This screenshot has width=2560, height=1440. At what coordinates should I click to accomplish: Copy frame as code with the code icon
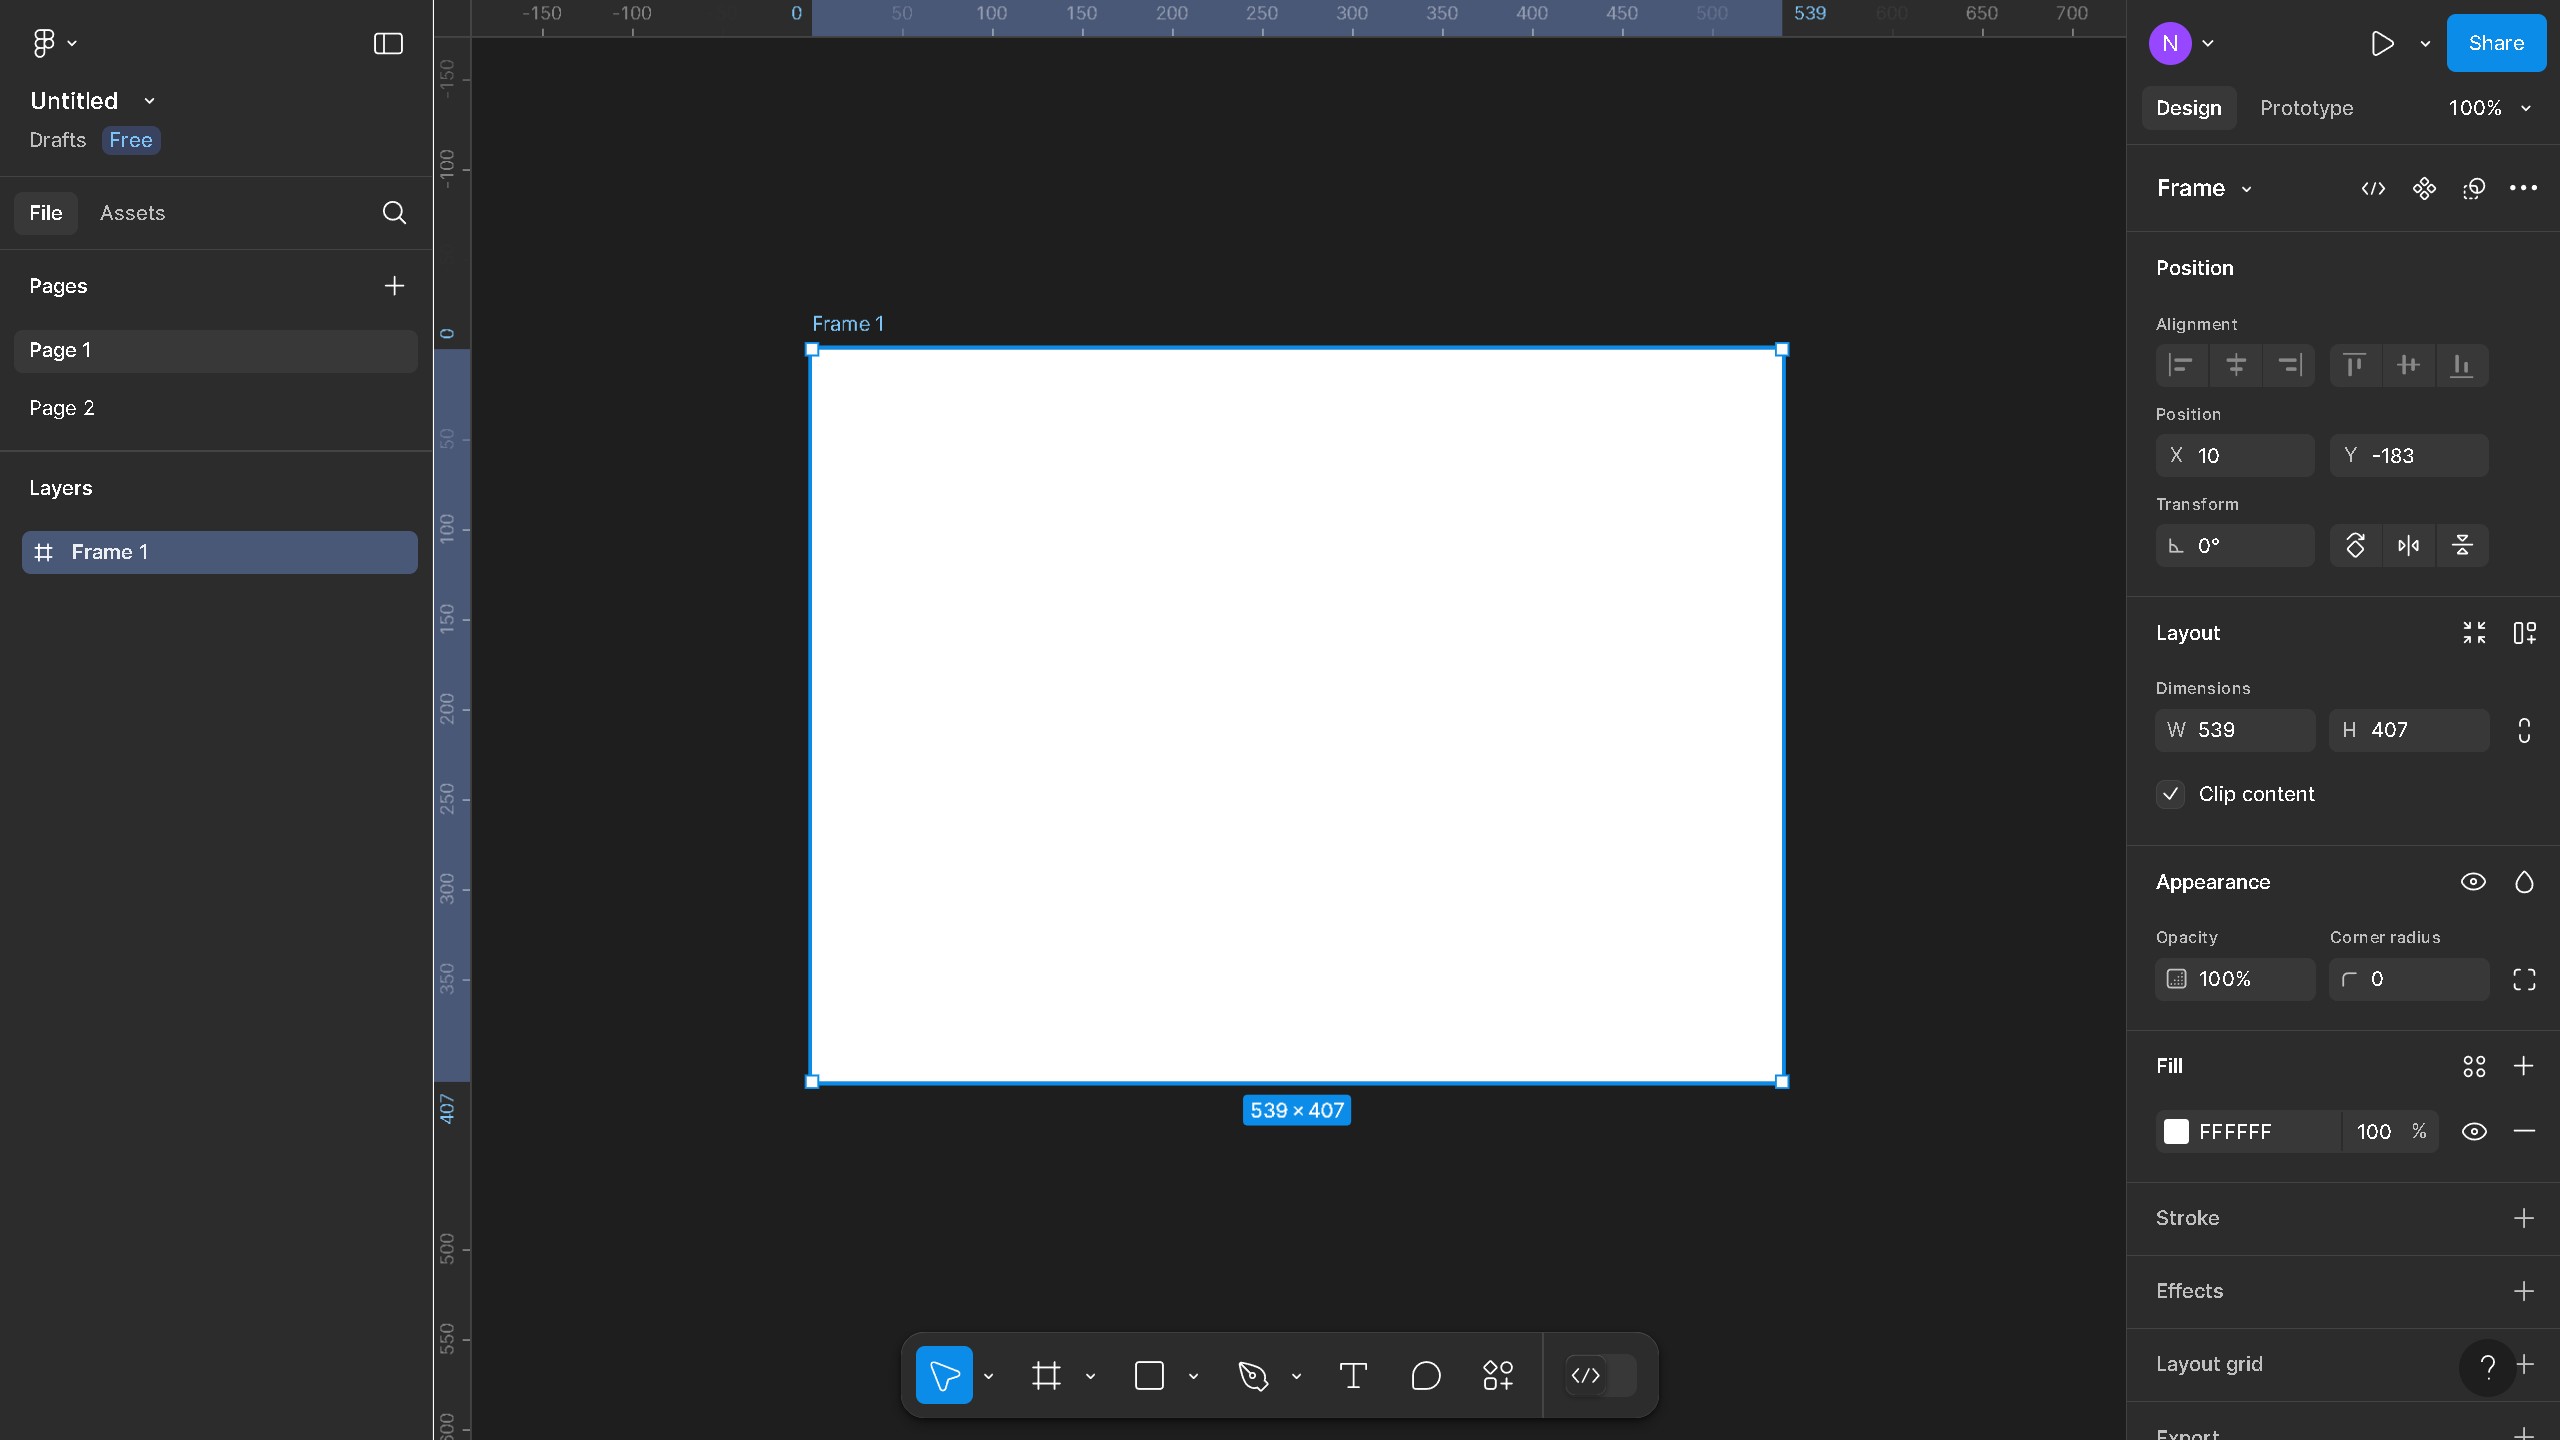[x=2374, y=188]
